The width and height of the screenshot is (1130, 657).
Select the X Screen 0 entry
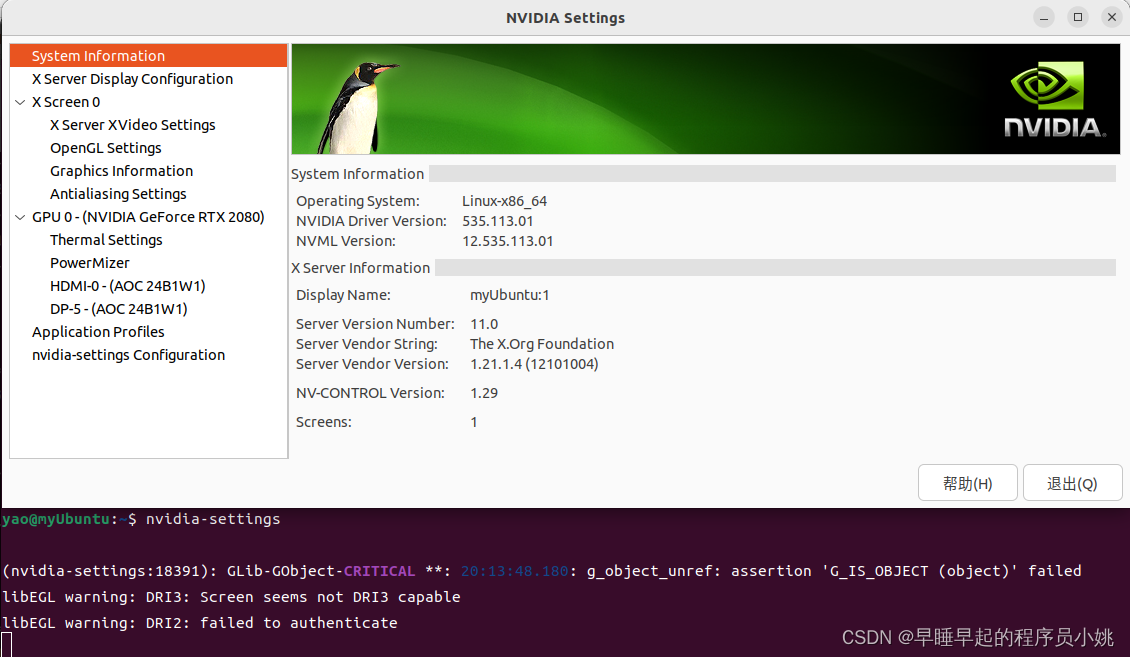click(66, 102)
